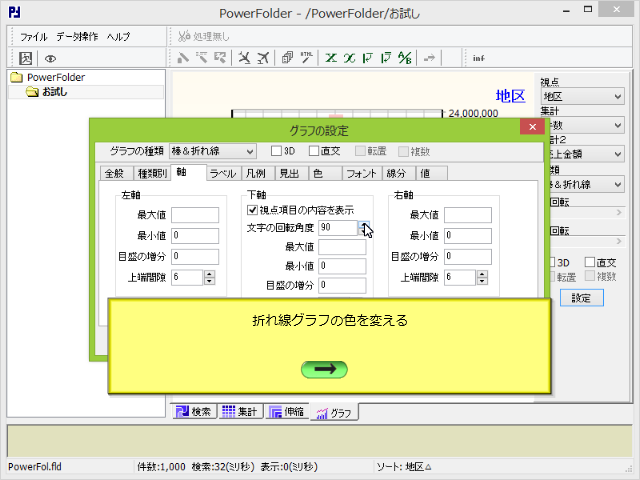Image resolution: width=640 pixels, height=480 pixels.
Task: Click the 設定 button in right panel
Action: click(582, 298)
